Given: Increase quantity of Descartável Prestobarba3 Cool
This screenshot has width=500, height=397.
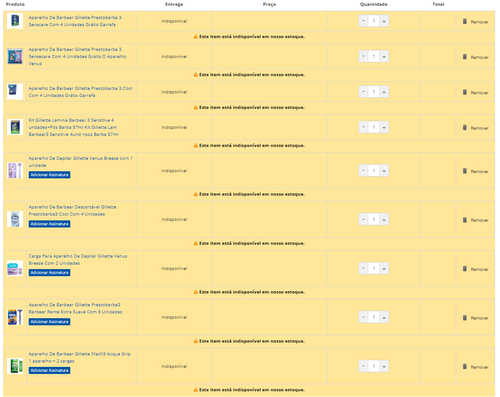Looking at the screenshot, I should (x=384, y=219).
